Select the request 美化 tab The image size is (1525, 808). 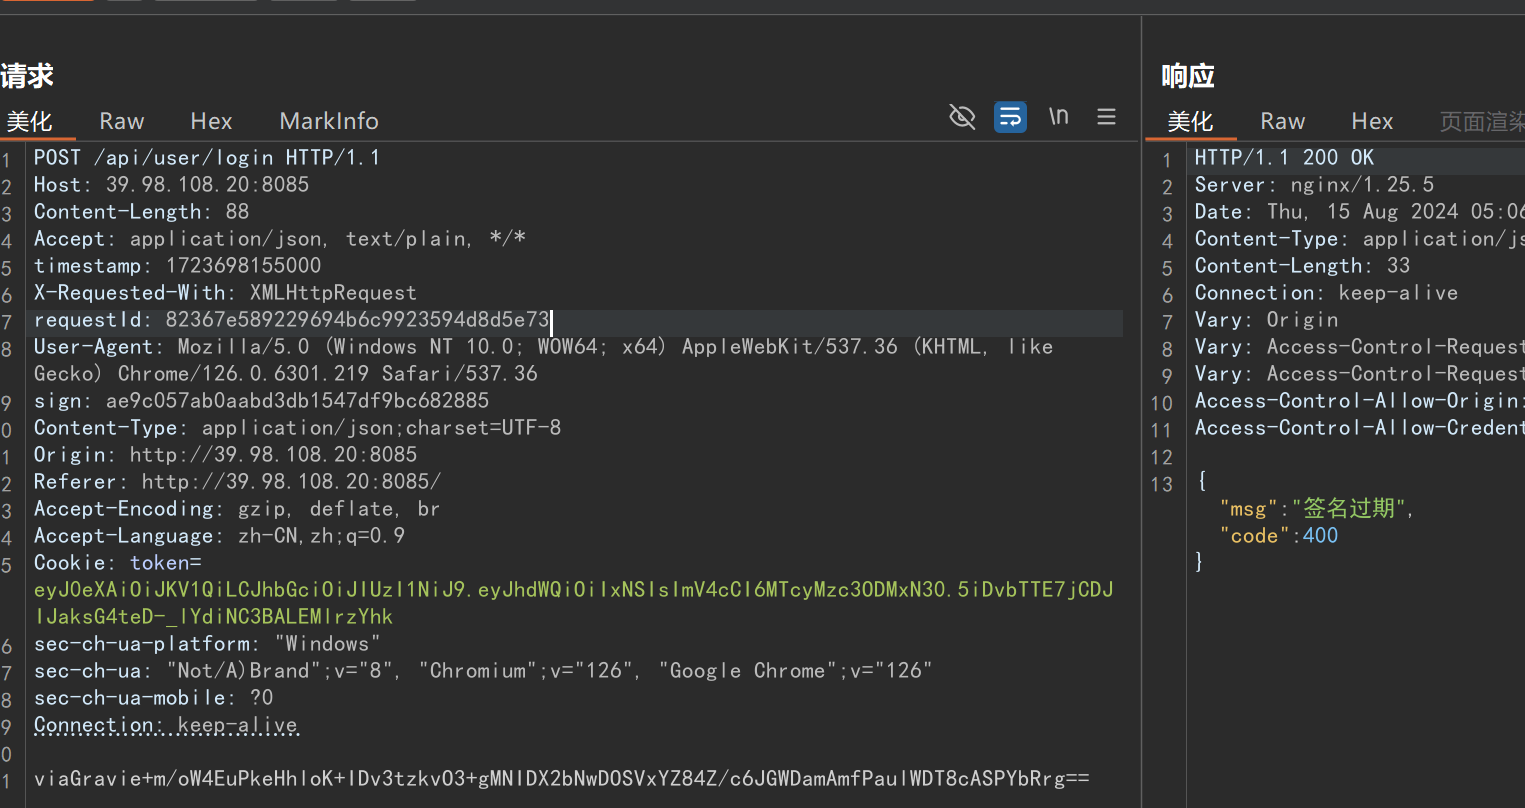[29, 121]
